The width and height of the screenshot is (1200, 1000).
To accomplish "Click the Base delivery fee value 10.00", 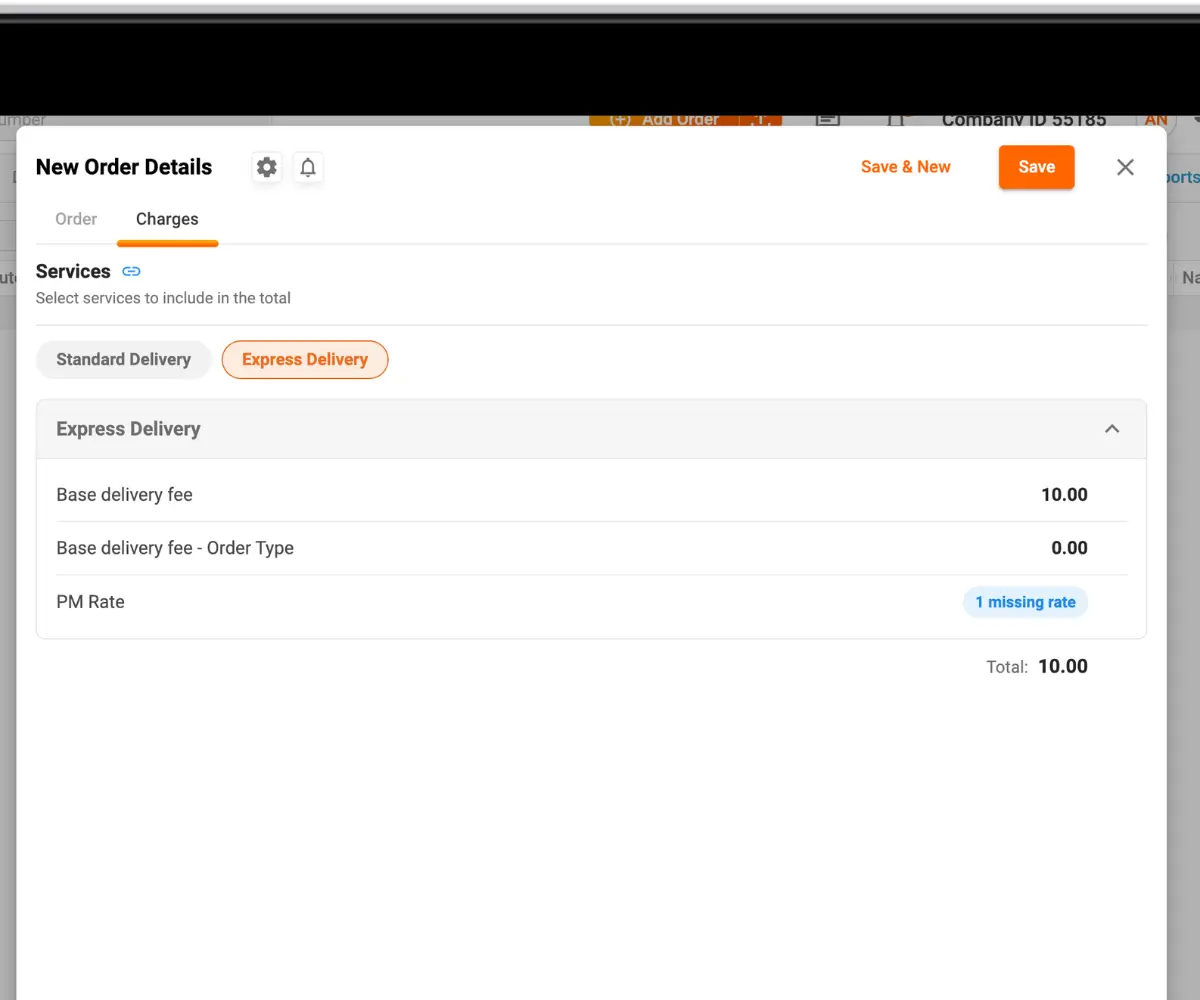I will (x=1064, y=494).
